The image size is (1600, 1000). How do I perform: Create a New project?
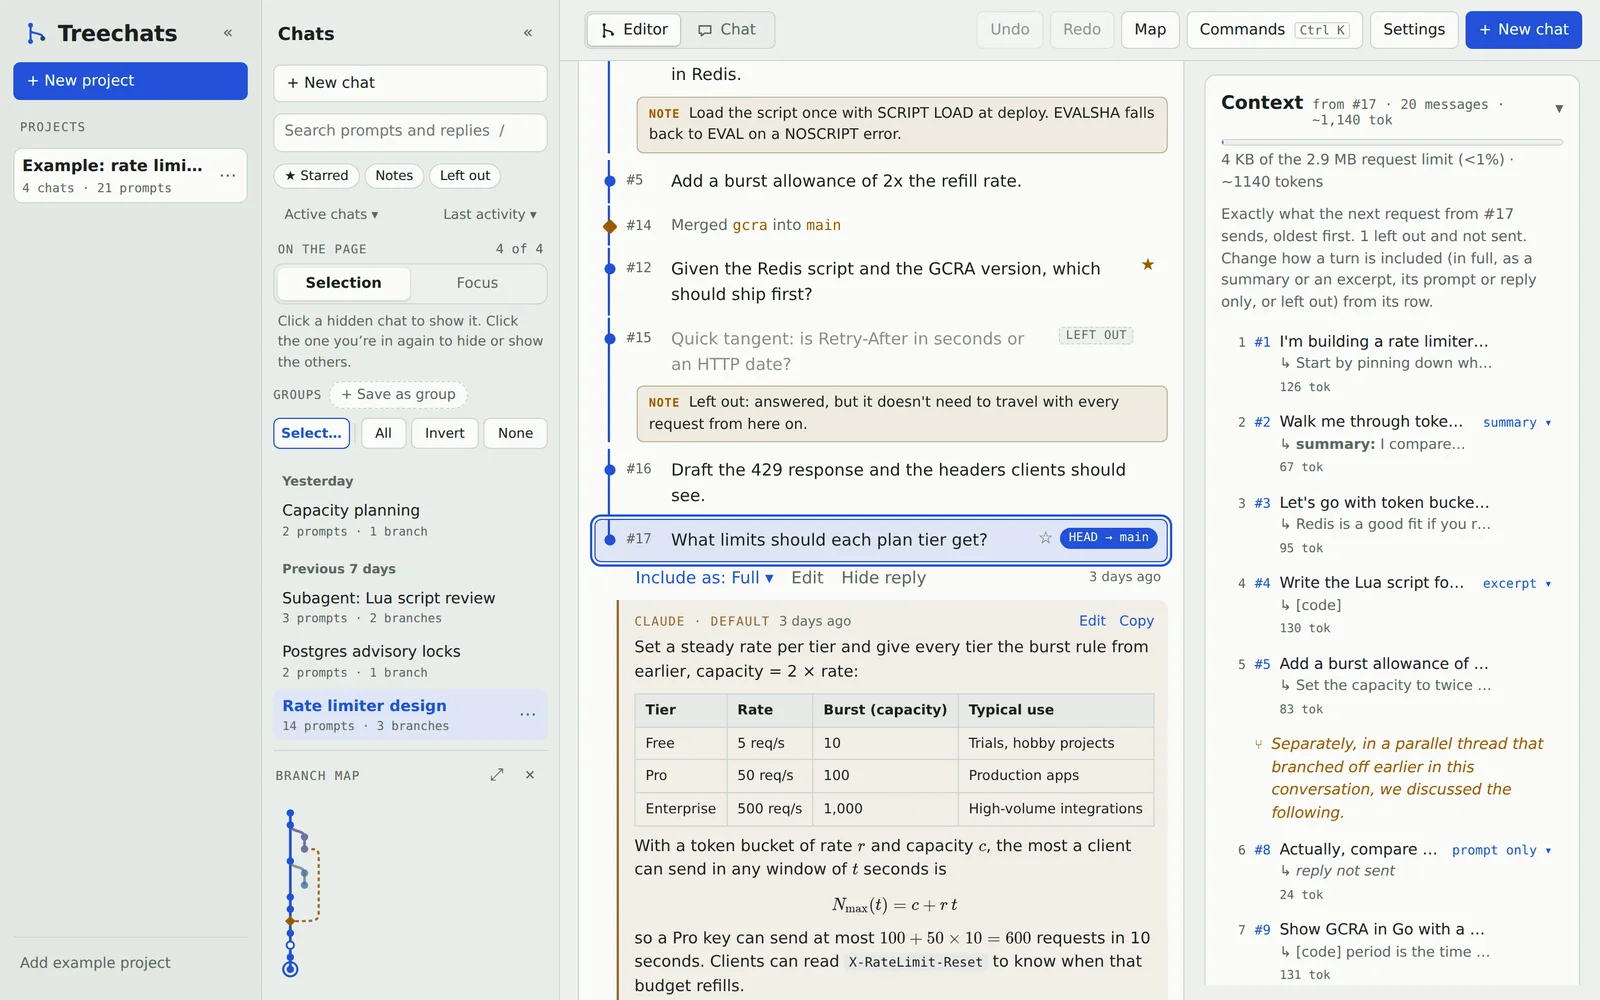tap(130, 81)
